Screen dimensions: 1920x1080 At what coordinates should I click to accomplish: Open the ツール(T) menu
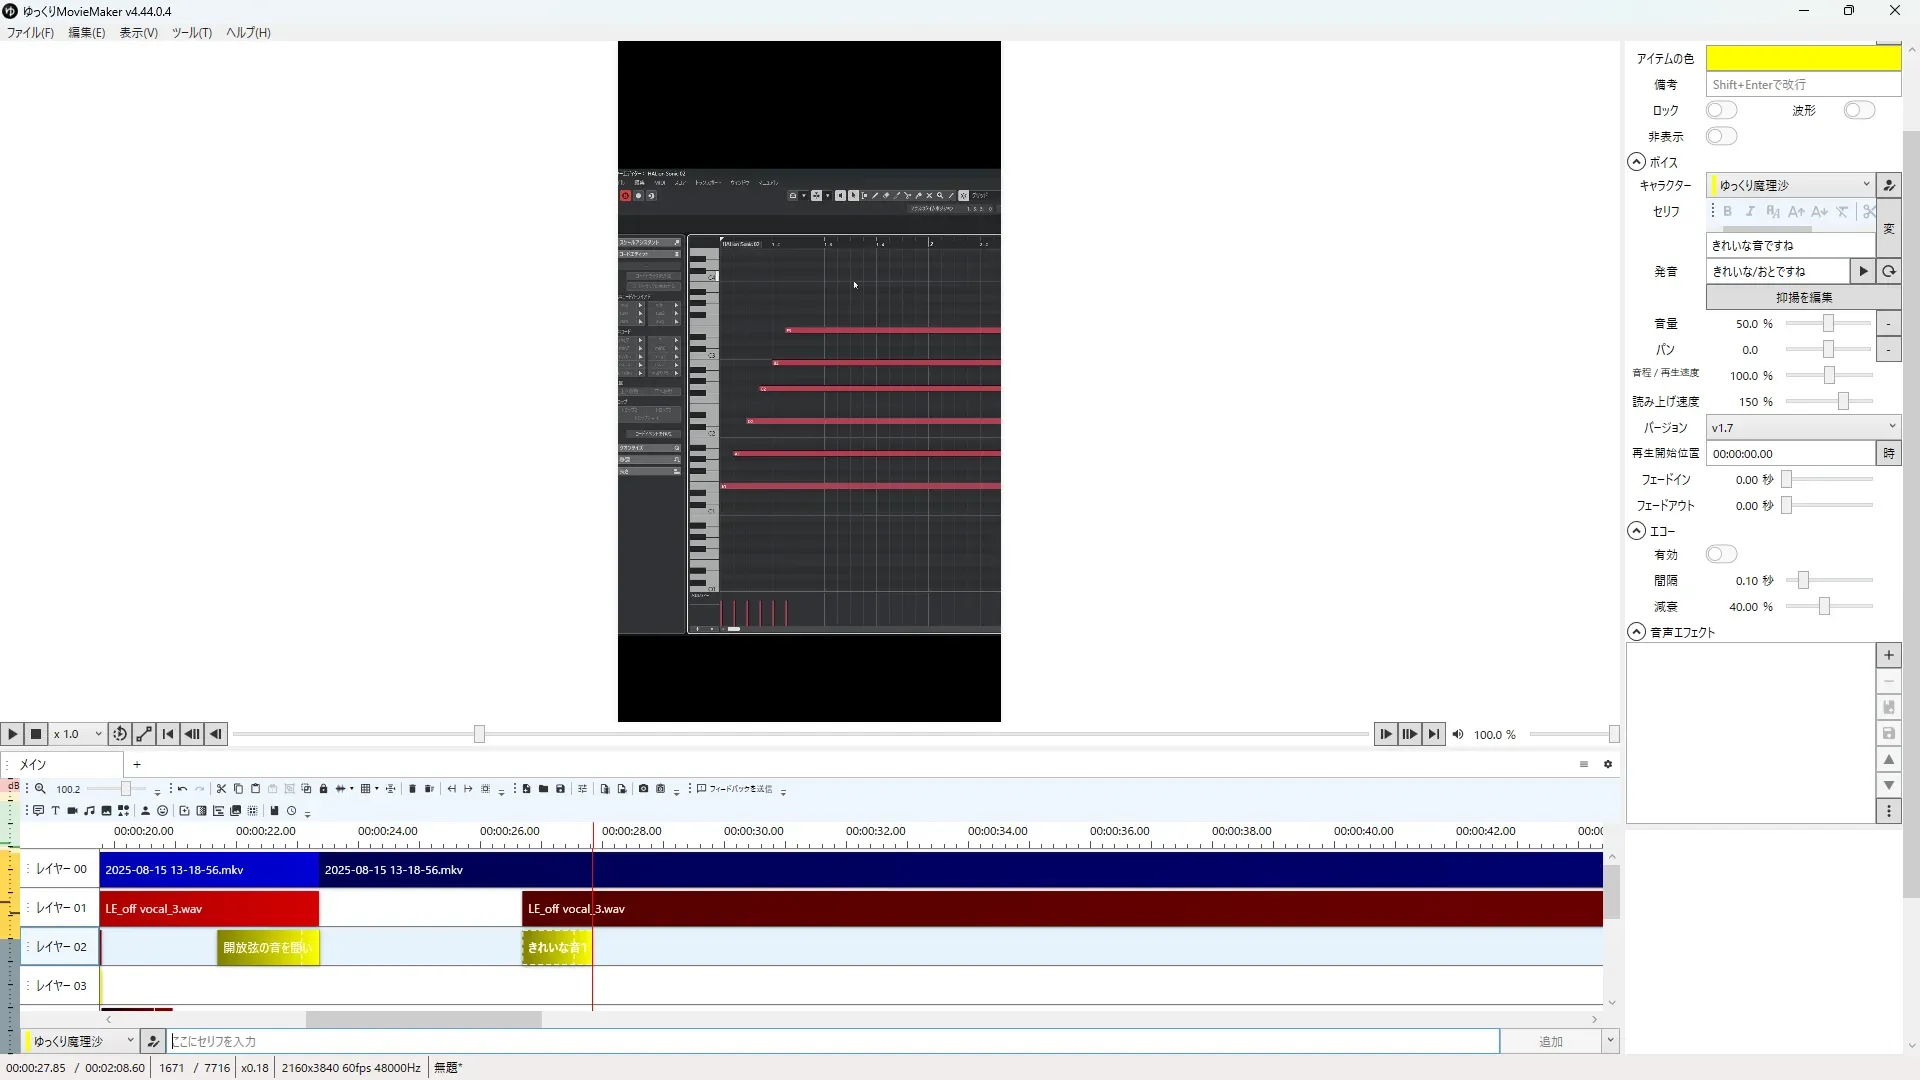[x=191, y=32]
